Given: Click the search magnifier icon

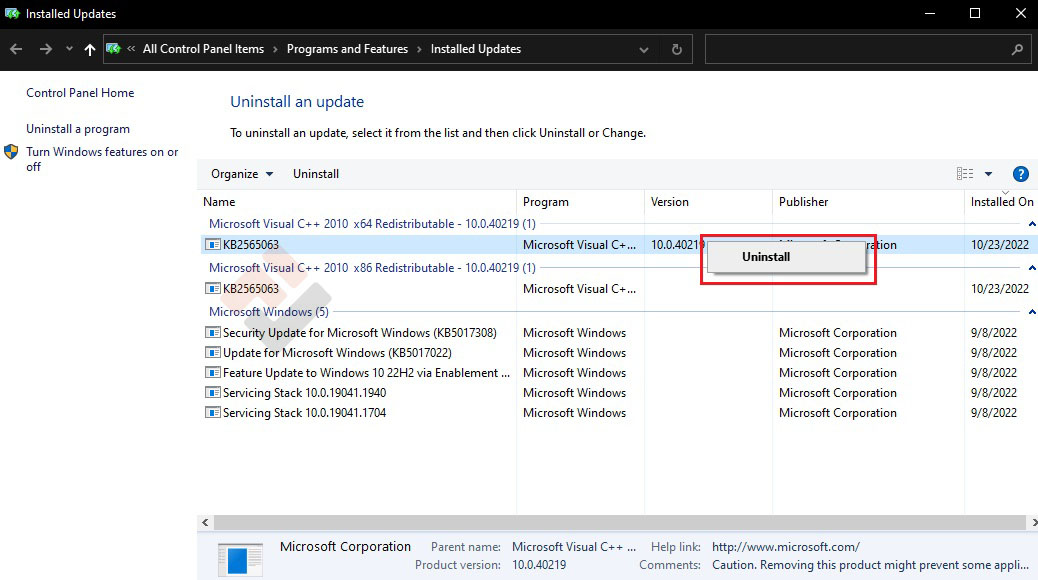Looking at the screenshot, I should pyautogui.click(x=1018, y=49).
